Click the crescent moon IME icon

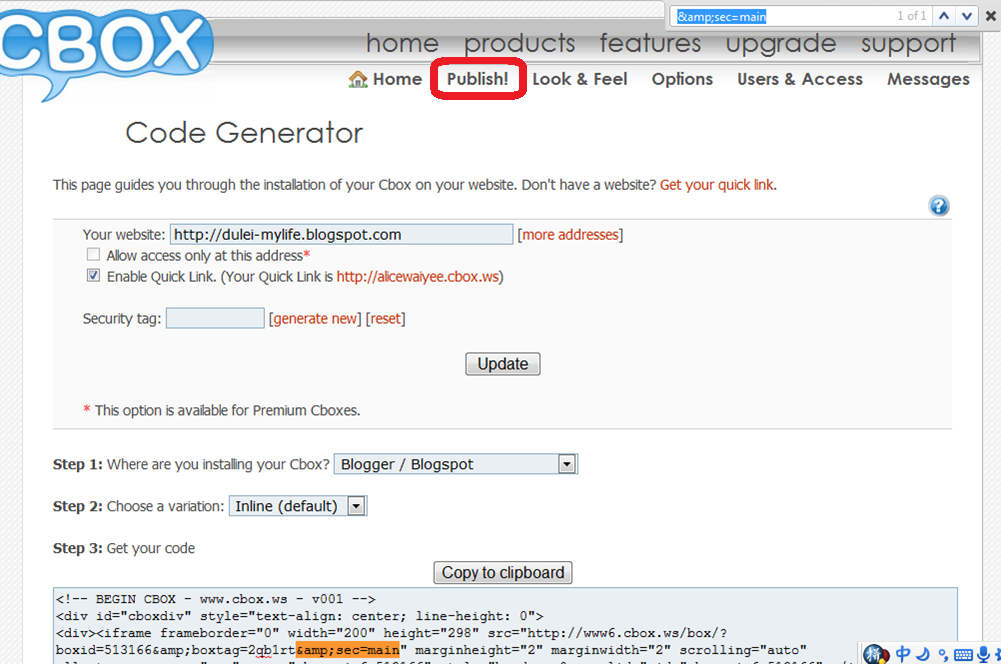pos(923,654)
